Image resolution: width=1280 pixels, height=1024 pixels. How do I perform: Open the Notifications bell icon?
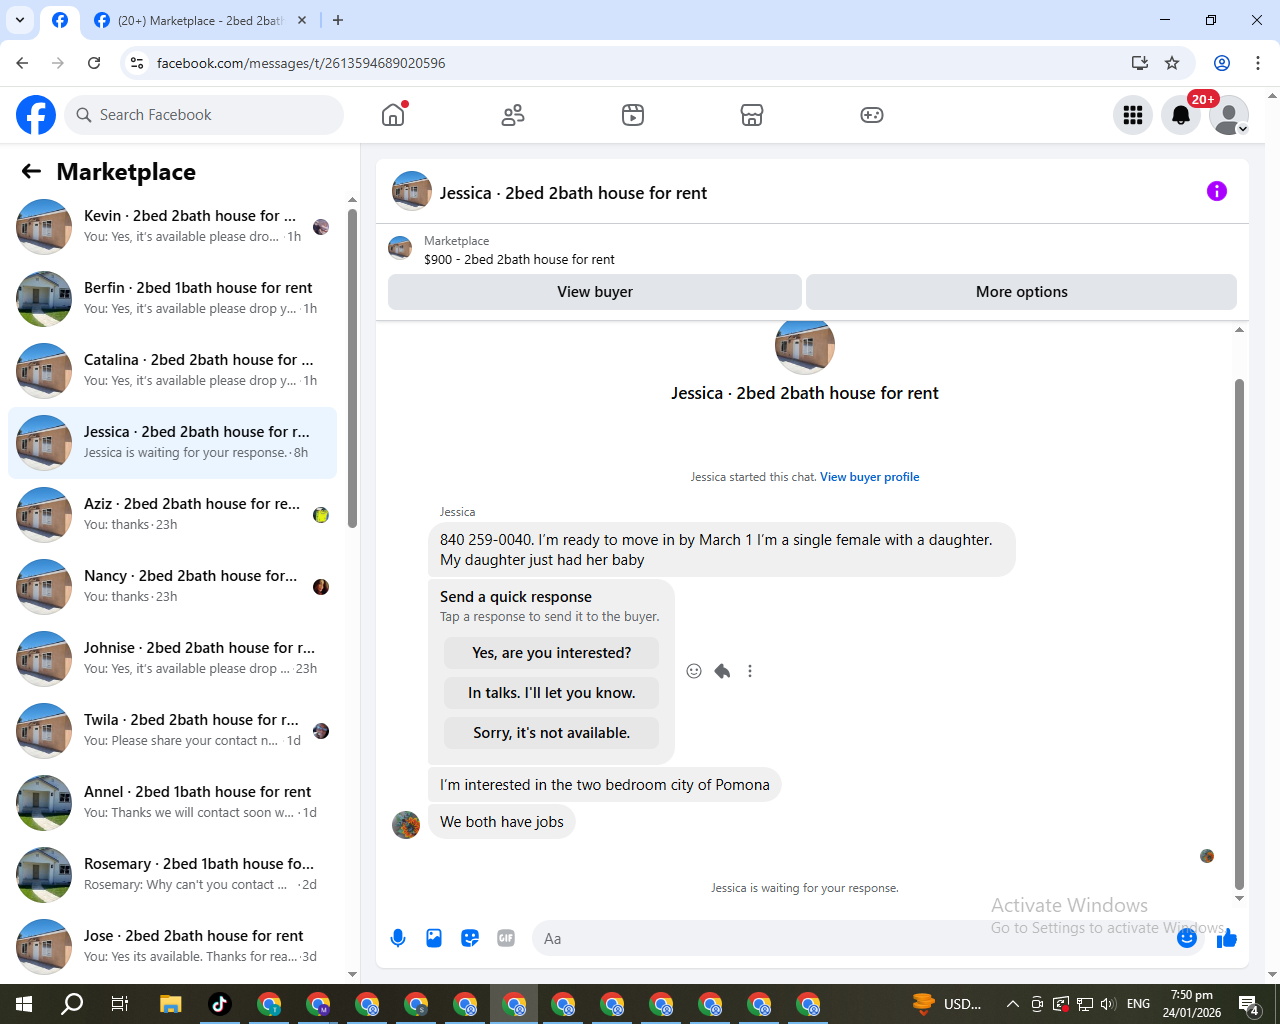(x=1181, y=115)
